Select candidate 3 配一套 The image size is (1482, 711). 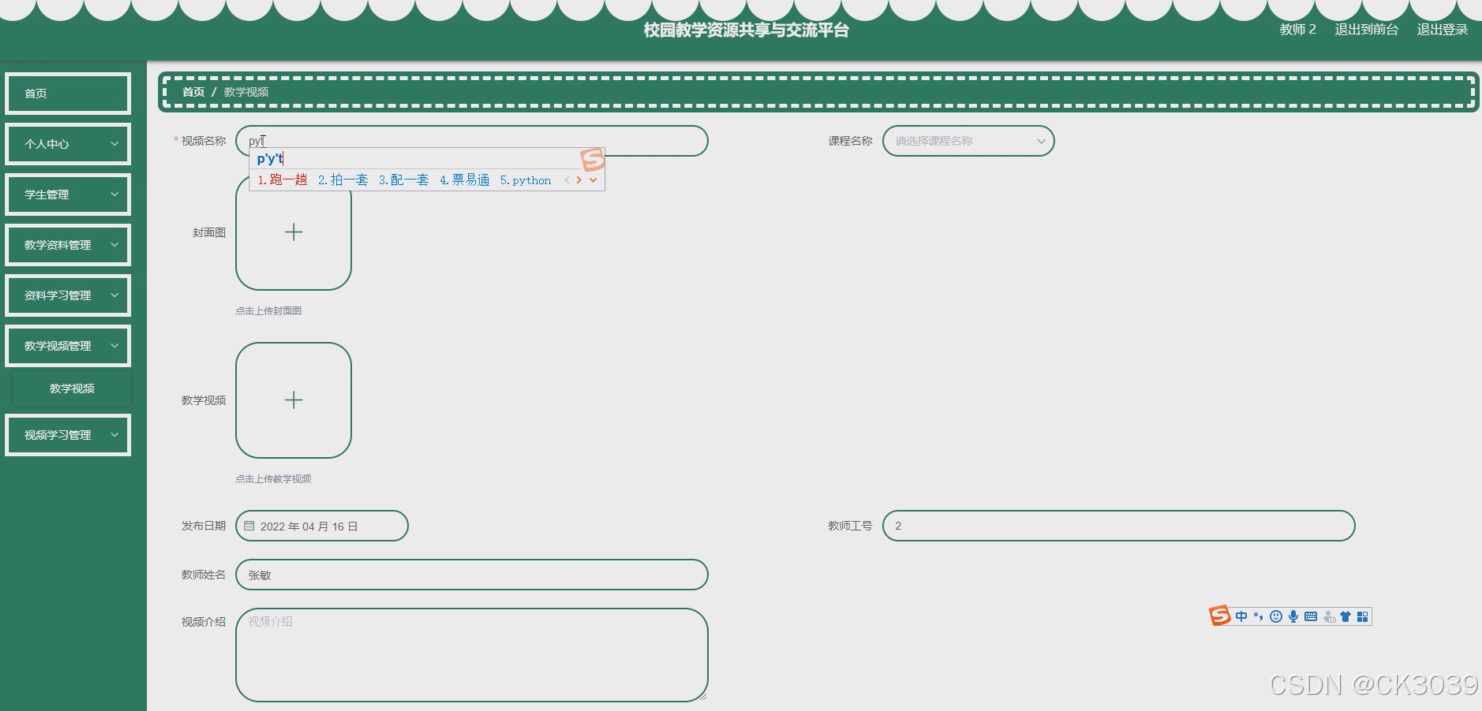[403, 181]
